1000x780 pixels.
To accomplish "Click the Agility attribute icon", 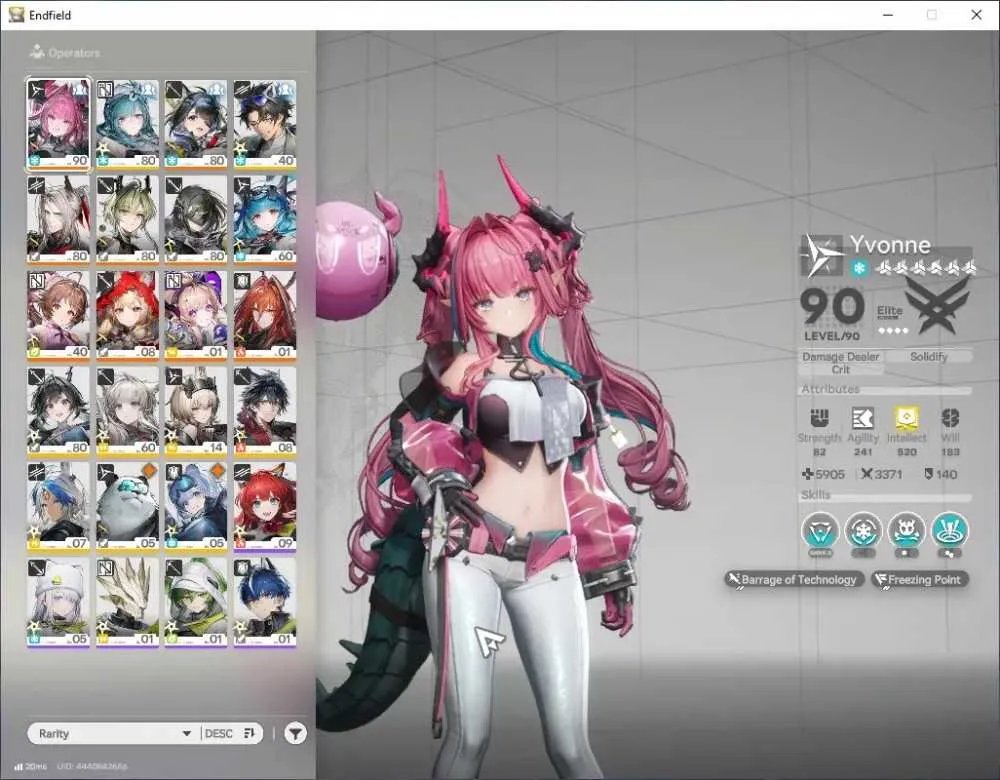I will point(863,418).
